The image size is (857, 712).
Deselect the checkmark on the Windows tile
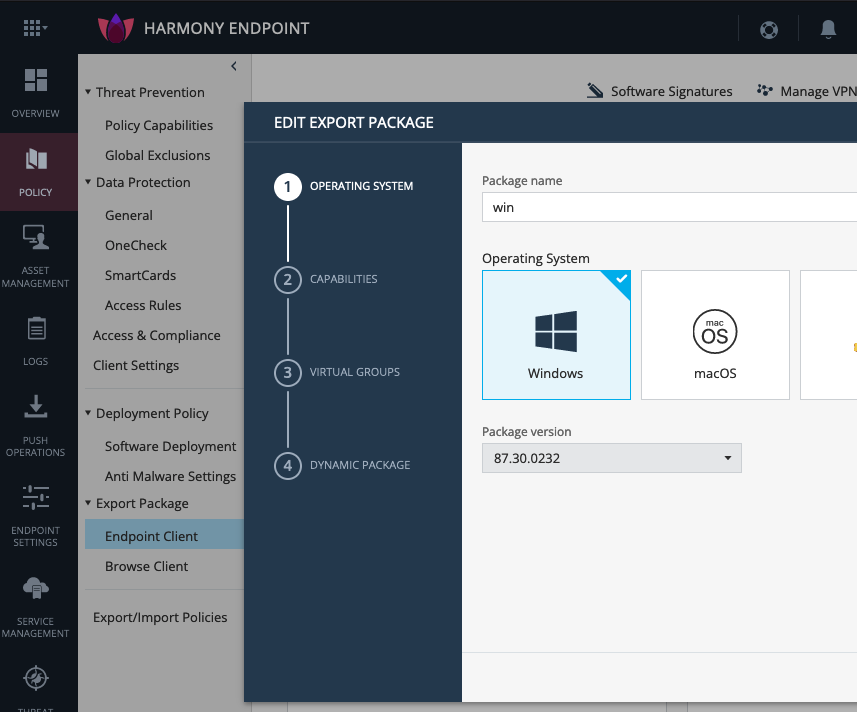pos(622,279)
